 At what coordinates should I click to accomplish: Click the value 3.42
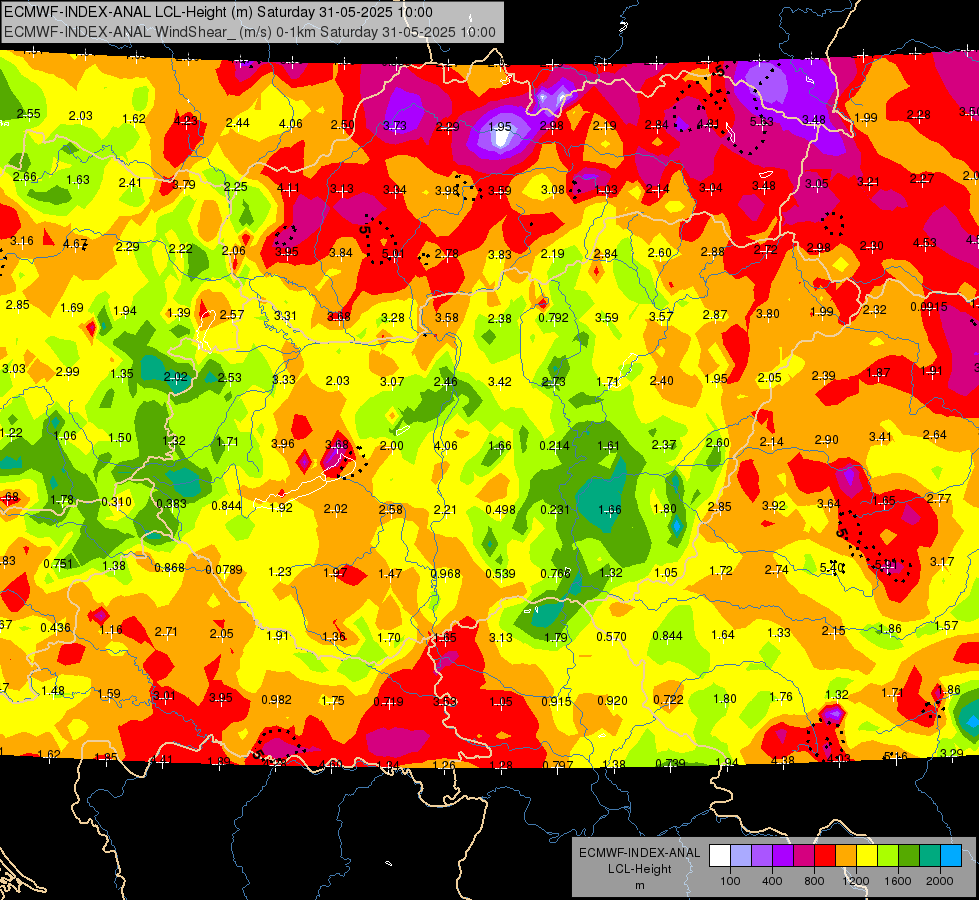coord(499,381)
